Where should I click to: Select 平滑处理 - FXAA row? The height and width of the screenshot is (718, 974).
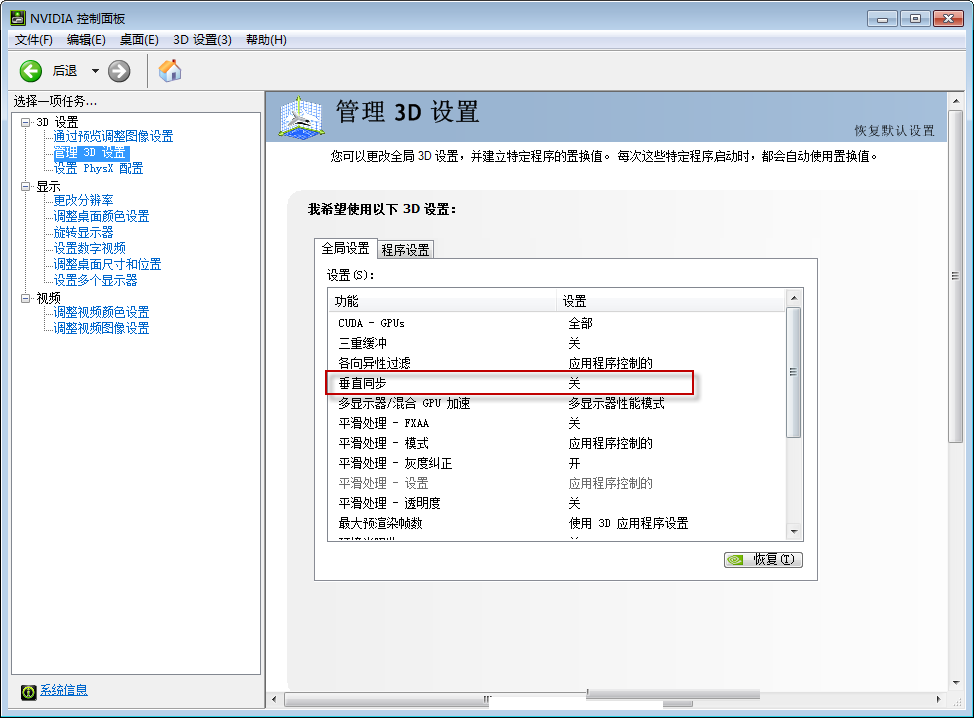click(557, 423)
